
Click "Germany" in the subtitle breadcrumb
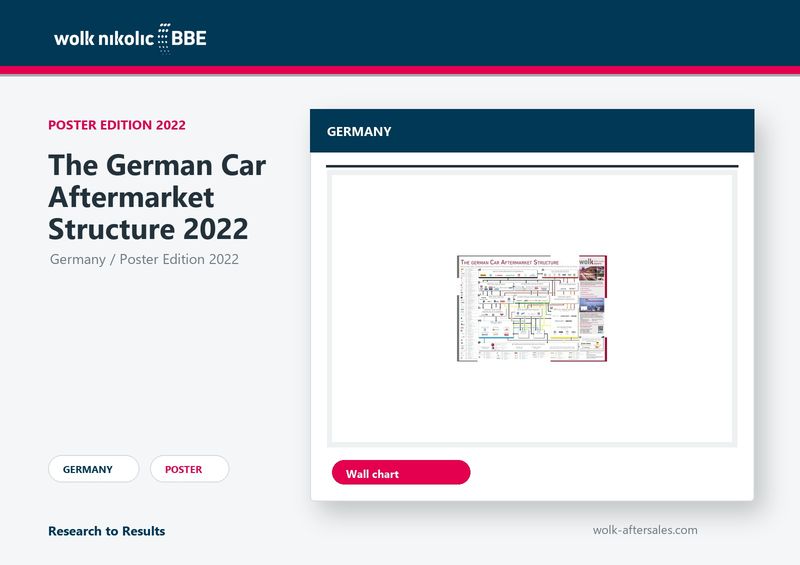(78, 259)
